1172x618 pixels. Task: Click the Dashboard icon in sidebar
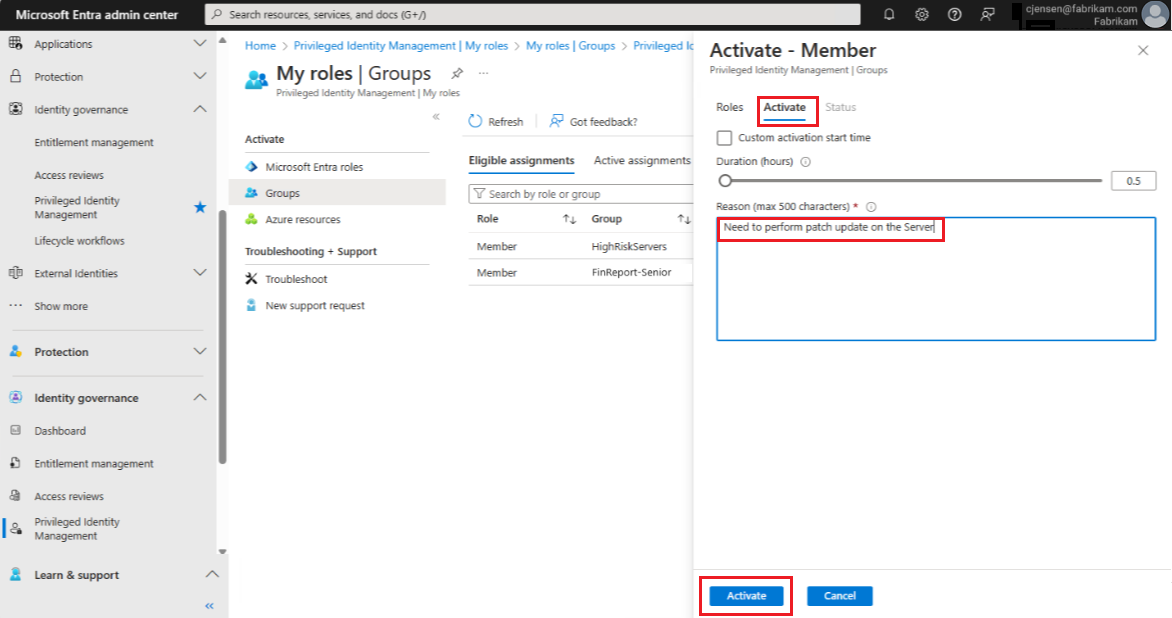pos(16,430)
